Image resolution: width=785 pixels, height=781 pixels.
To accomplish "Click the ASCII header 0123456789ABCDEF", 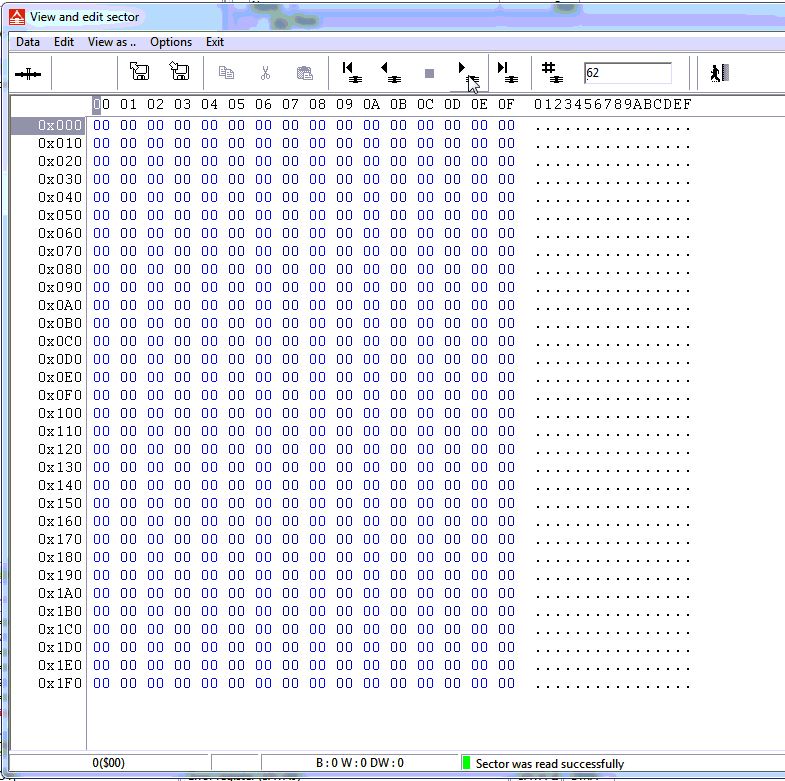I will [x=613, y=104].
